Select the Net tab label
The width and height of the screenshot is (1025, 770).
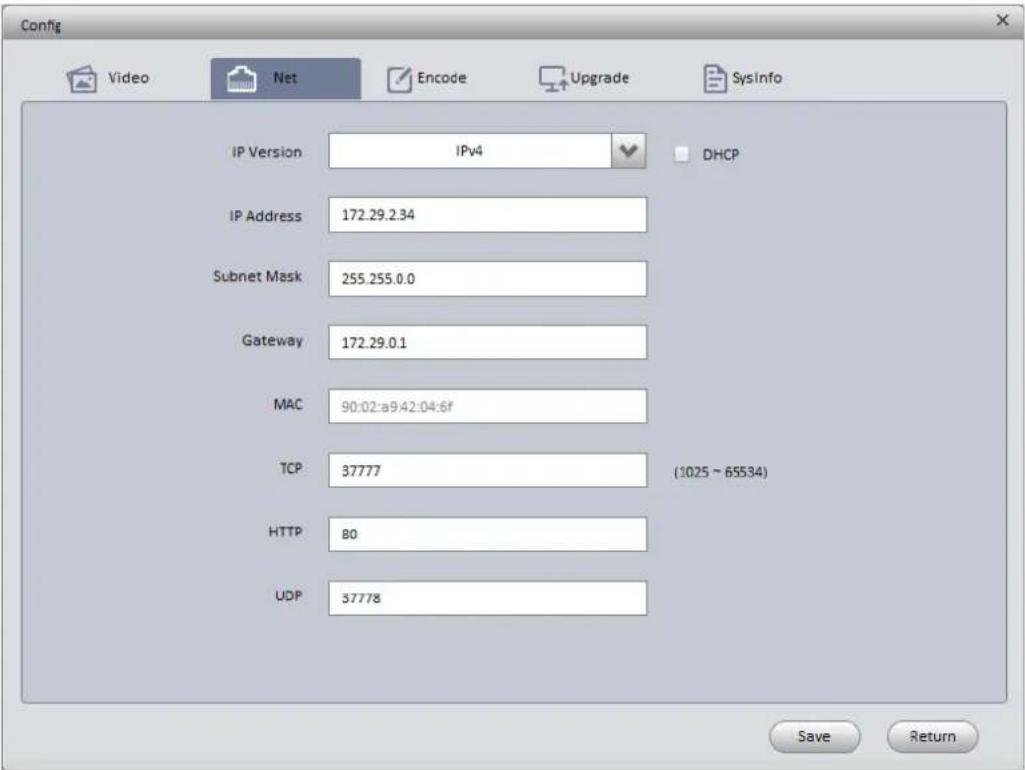285,78
